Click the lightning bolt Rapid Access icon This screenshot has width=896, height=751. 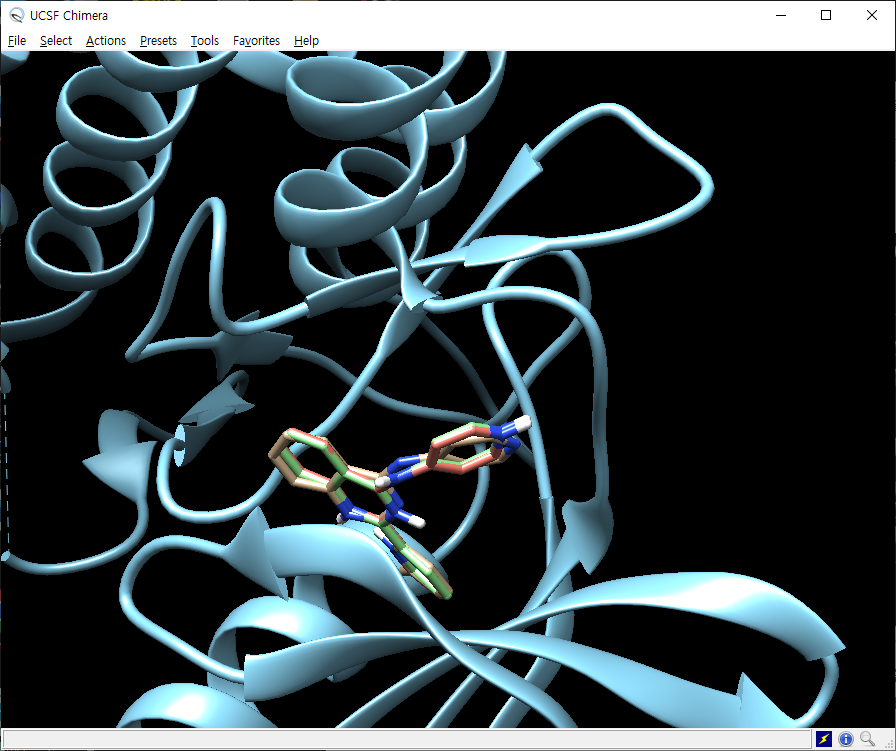click(x=823, y=739)
